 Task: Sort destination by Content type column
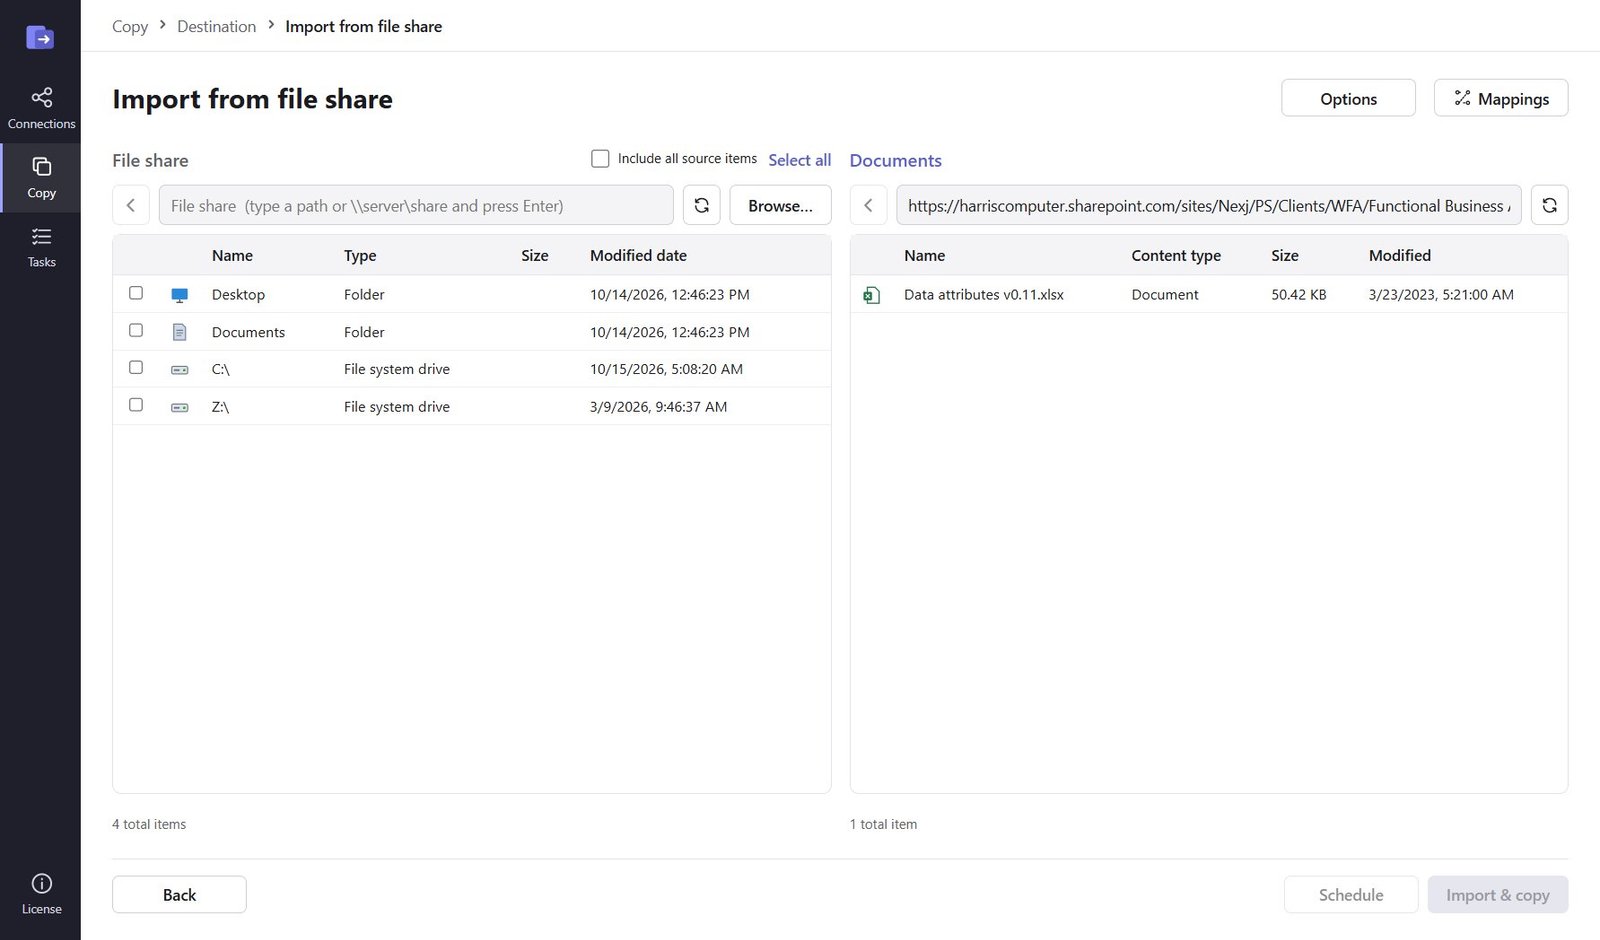[x=1176, y=255]
